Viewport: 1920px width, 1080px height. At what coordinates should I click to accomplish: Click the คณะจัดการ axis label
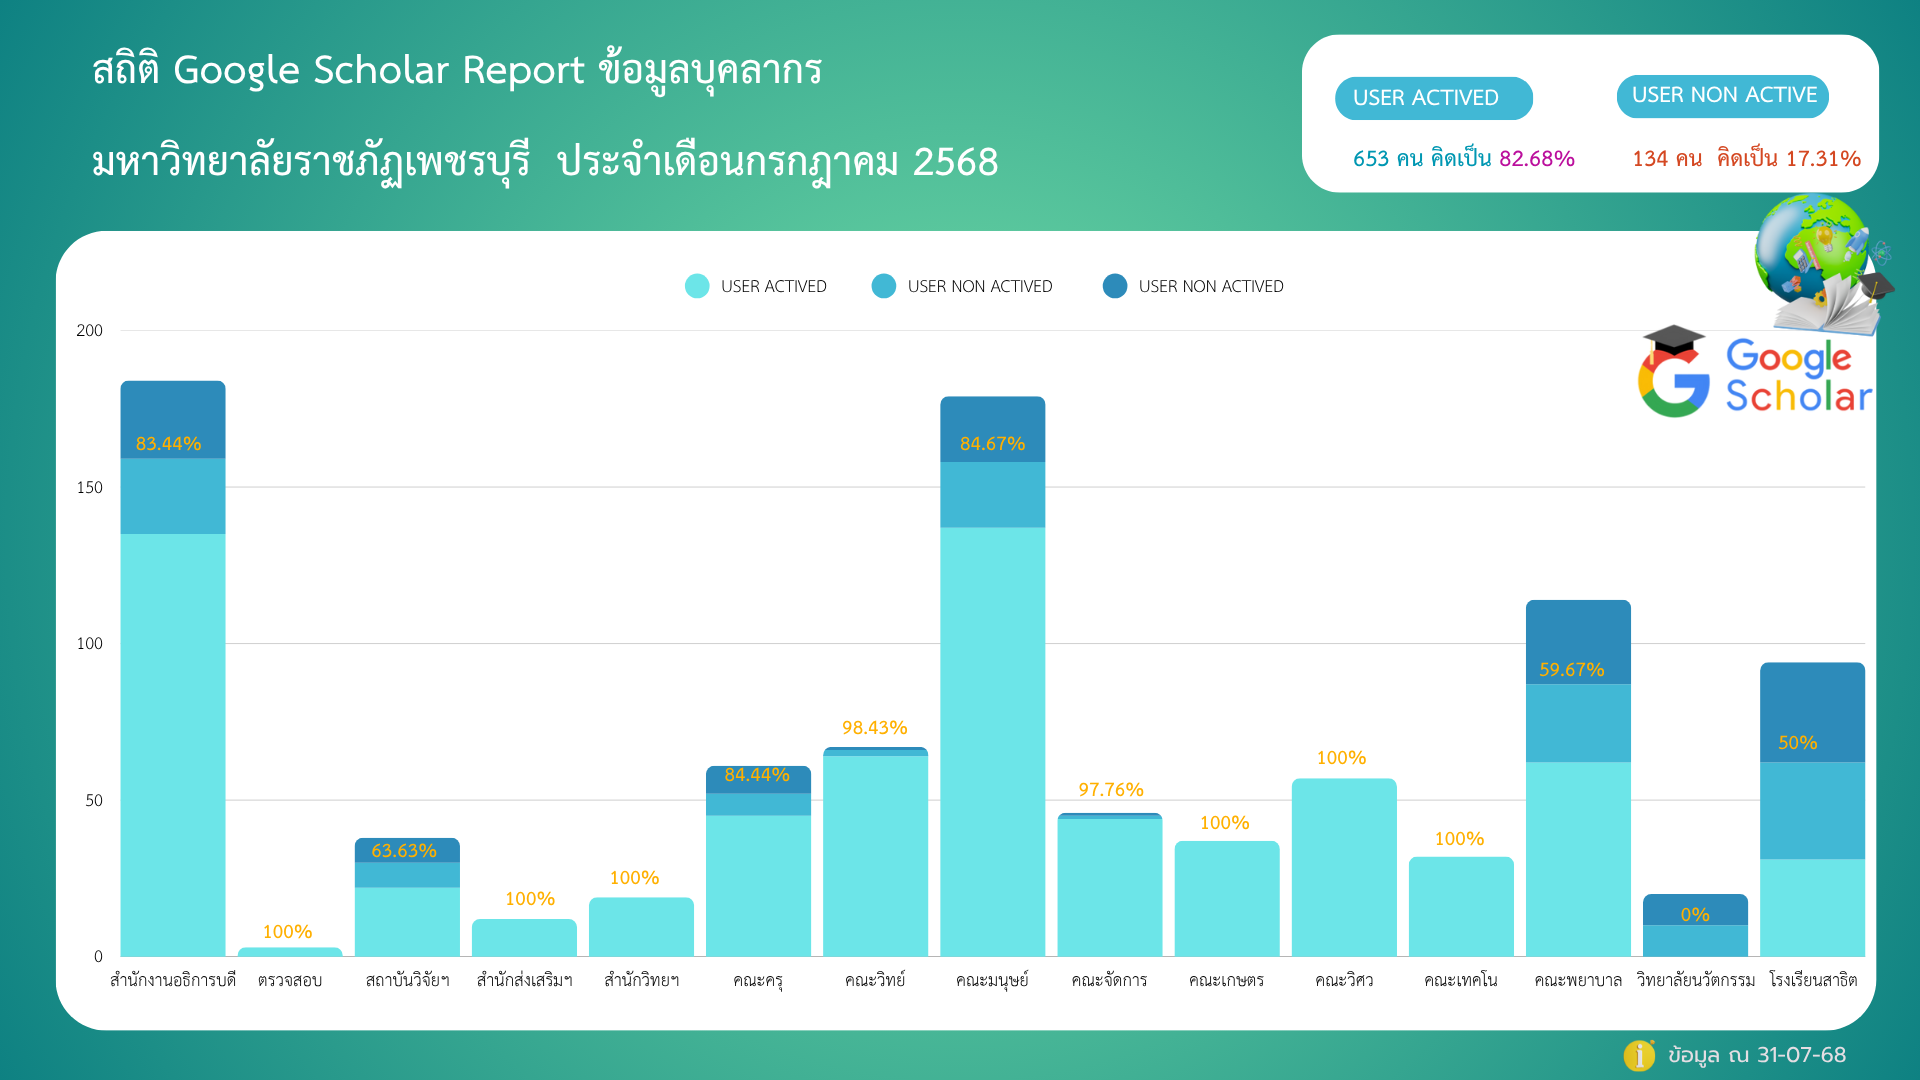1109,980
